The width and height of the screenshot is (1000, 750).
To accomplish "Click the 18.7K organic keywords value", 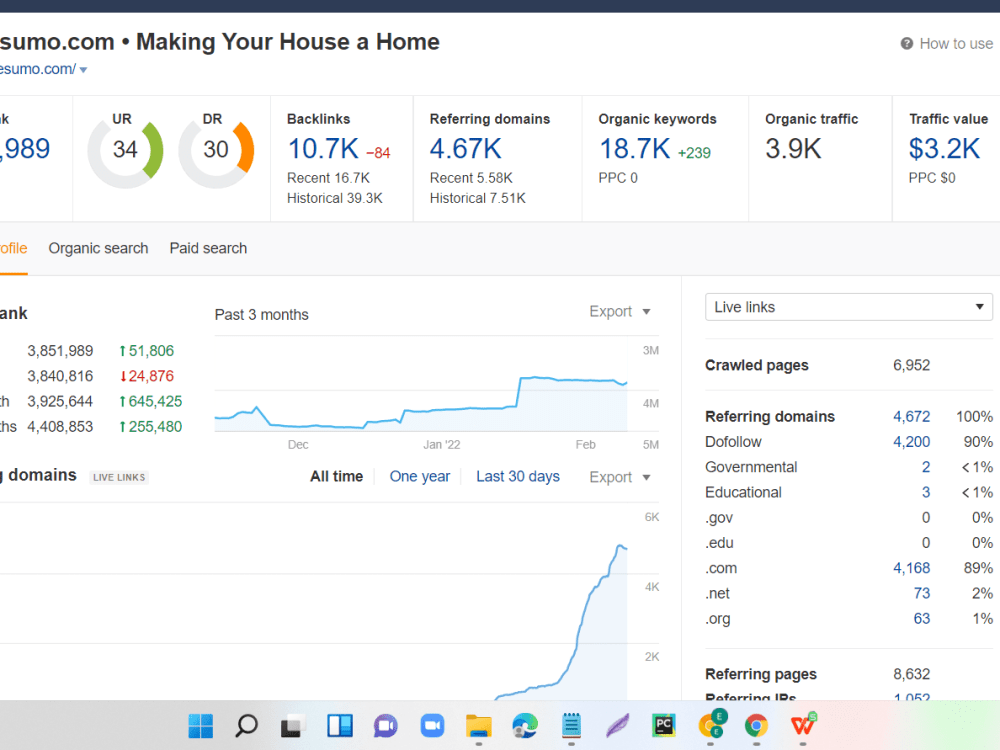I will coord(635,149).
